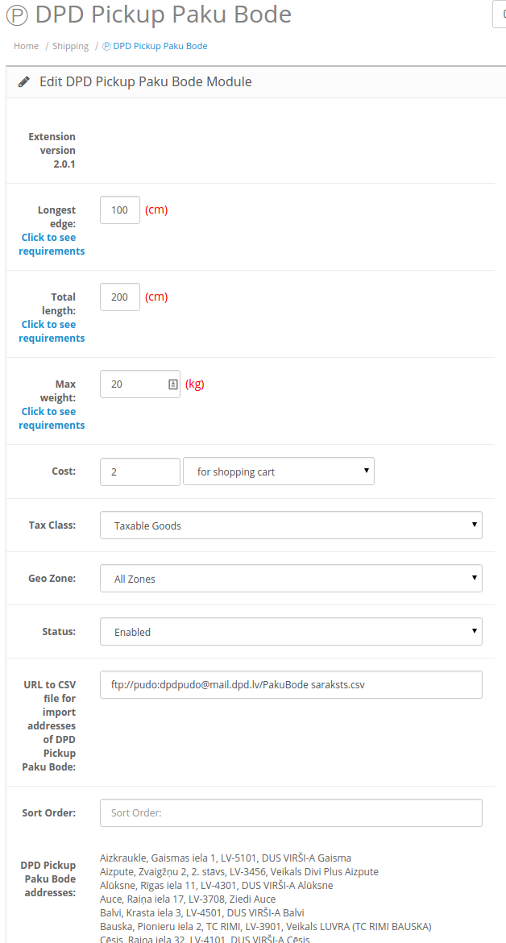This screenshot has width=506, height=943.
Task: Open the Geo Zone dropdown
Action: [x=291, y=579]
